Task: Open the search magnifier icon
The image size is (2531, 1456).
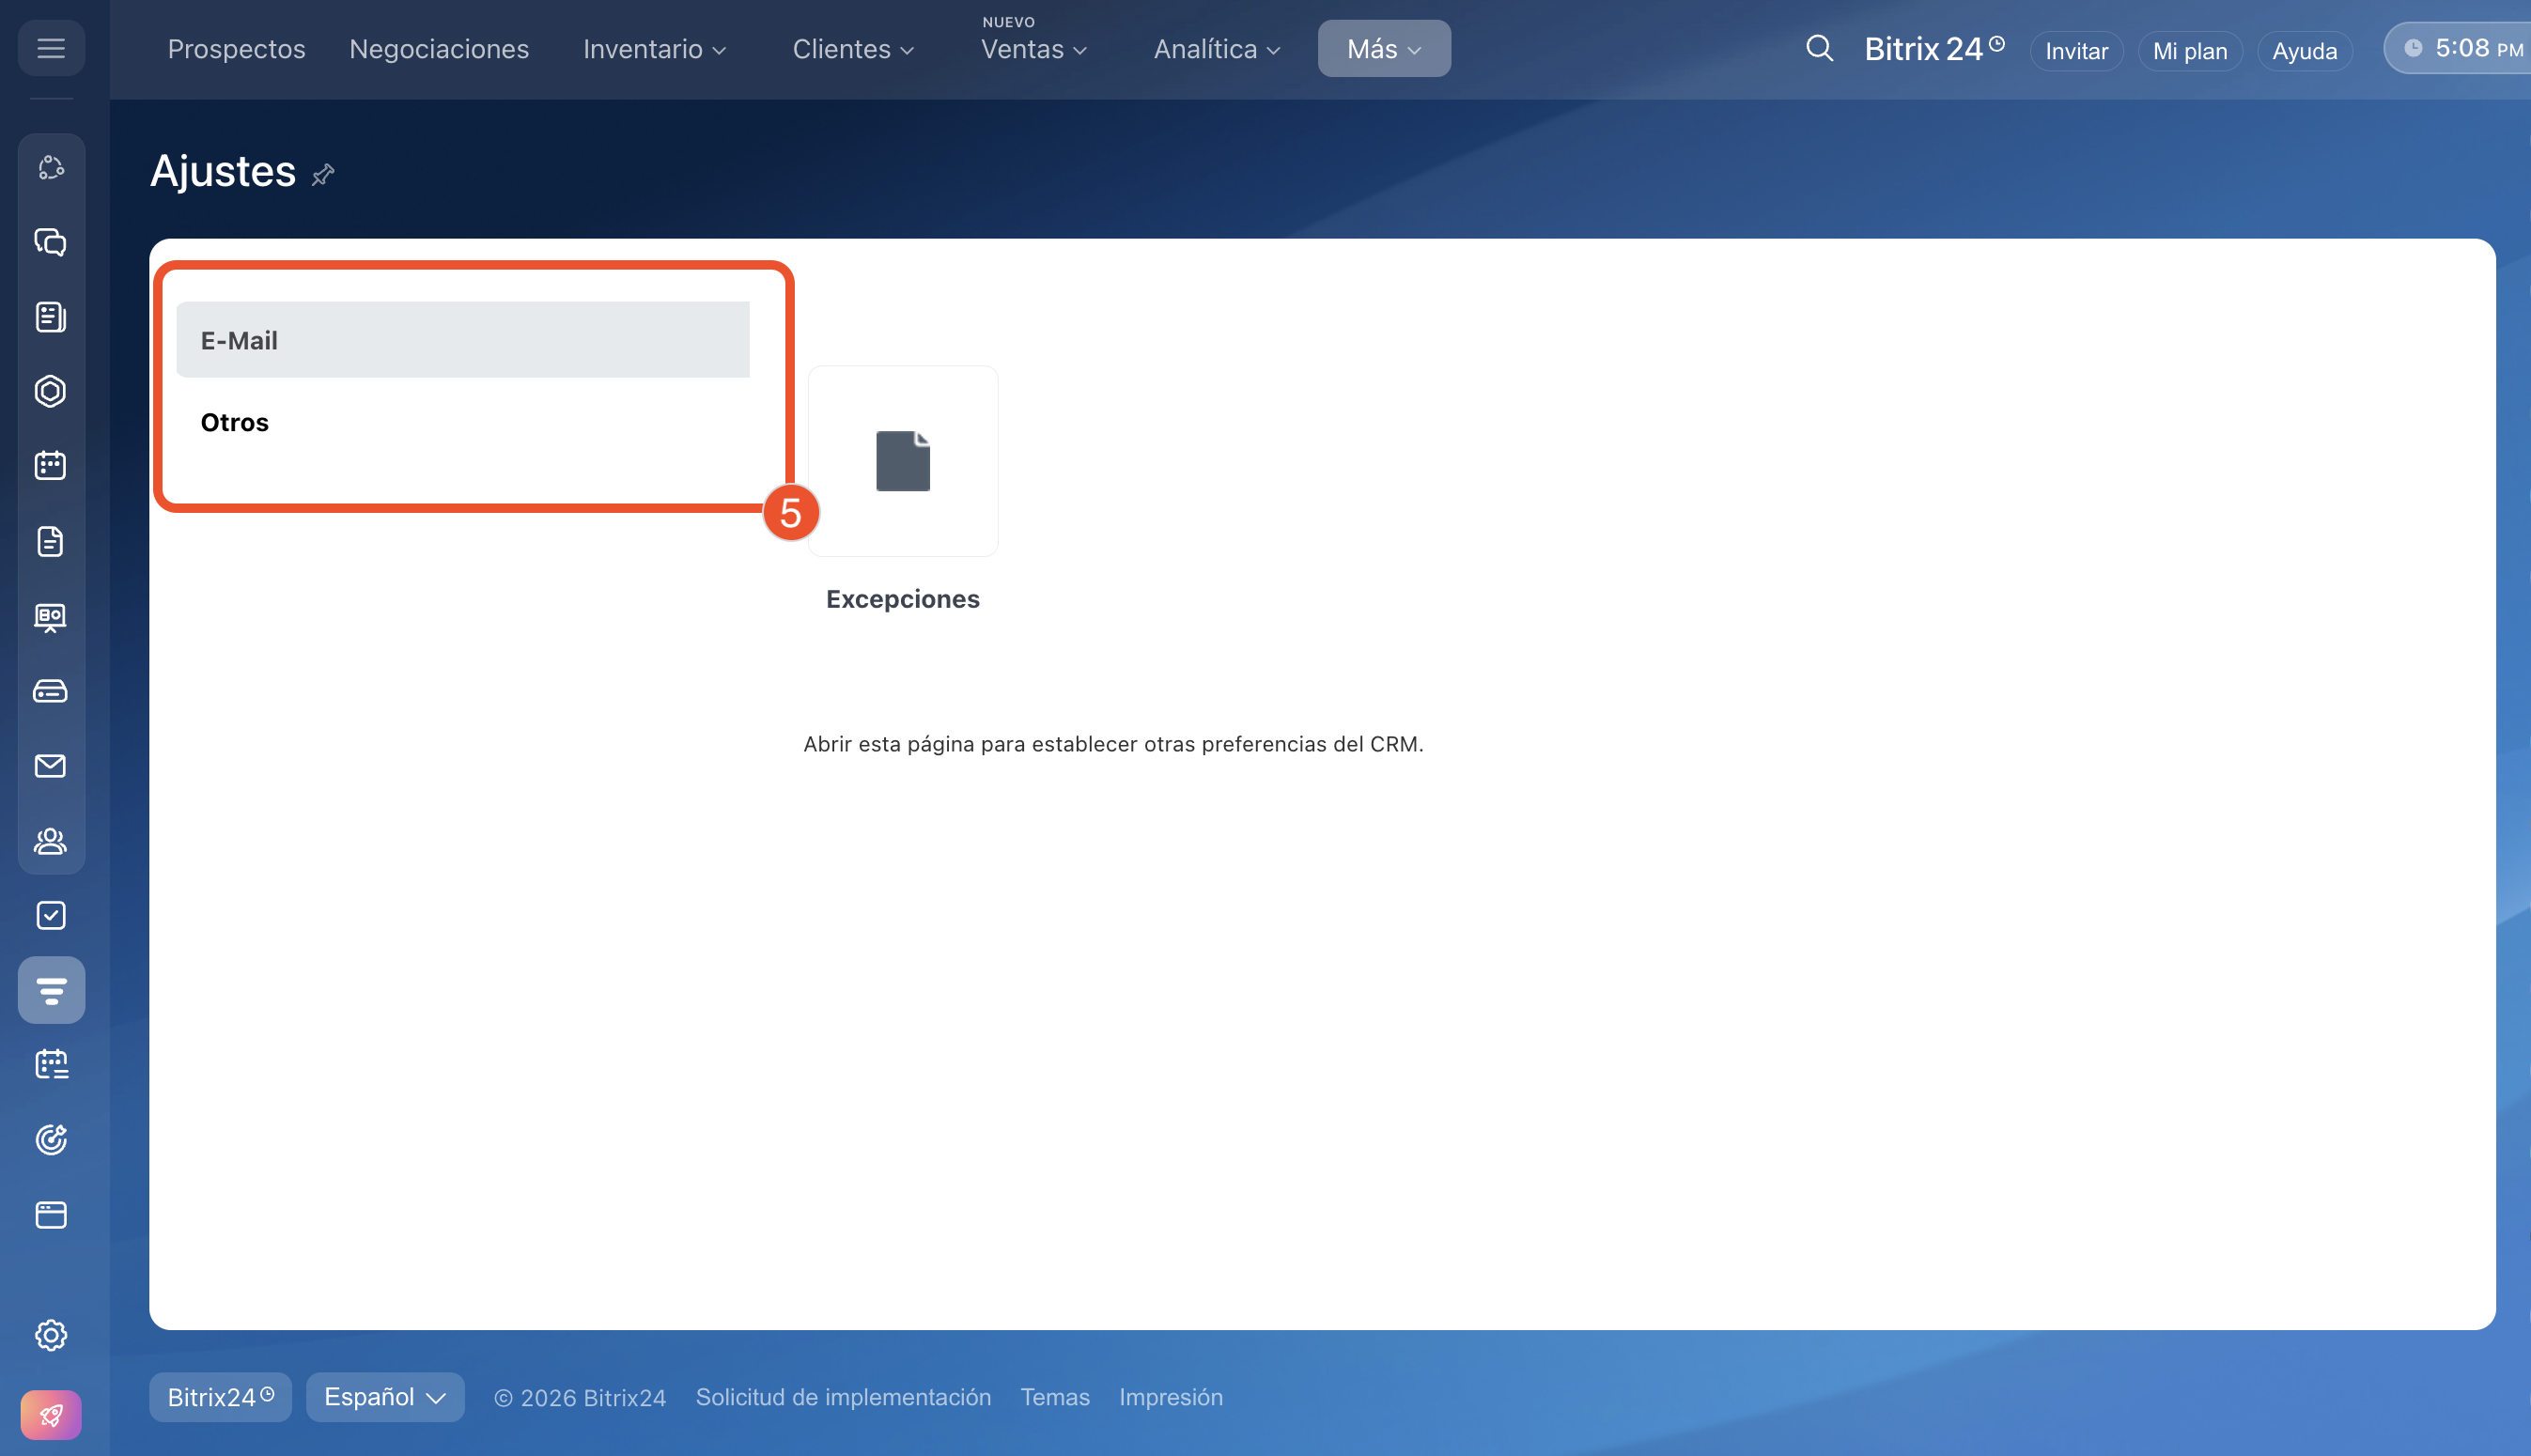Action: [1819, 48]
